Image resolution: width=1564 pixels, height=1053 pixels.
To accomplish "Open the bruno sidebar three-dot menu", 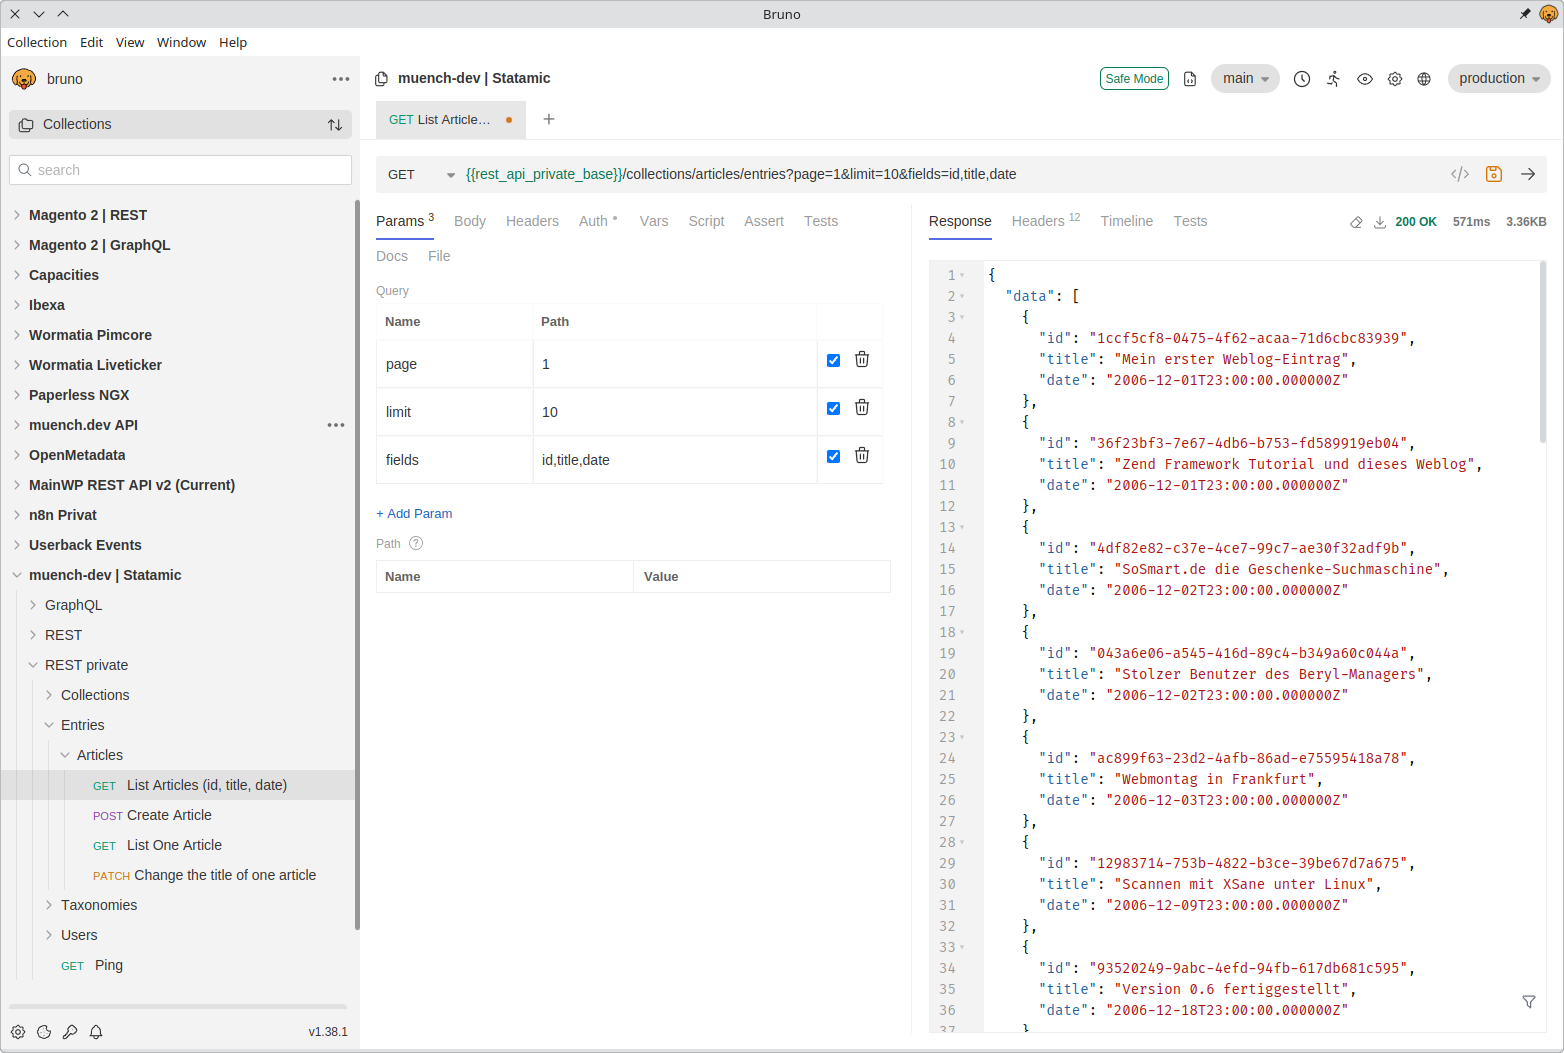I will coord(341,79).
